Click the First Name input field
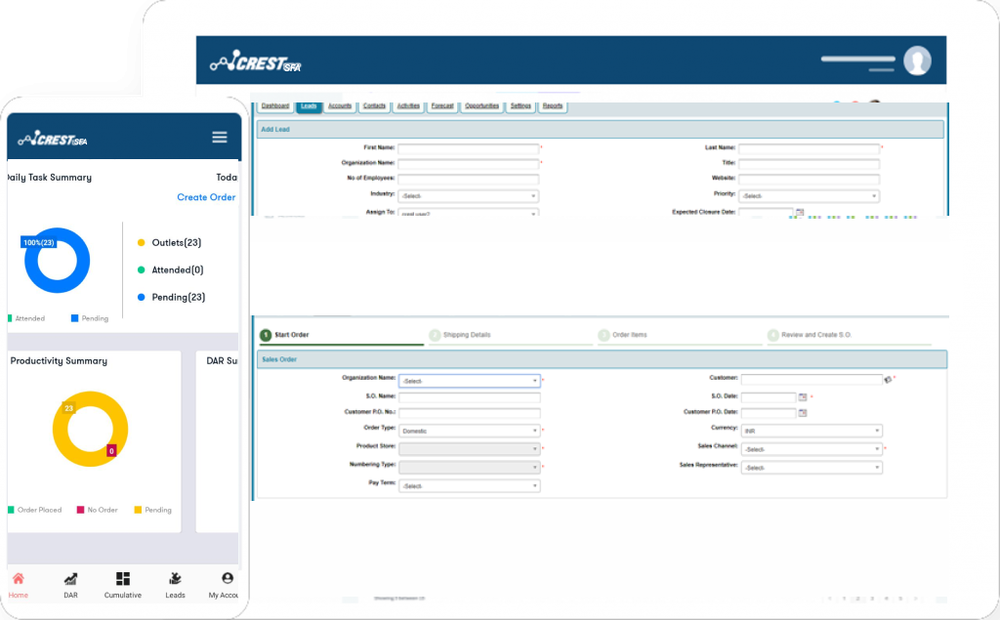 tap(468, 149)
